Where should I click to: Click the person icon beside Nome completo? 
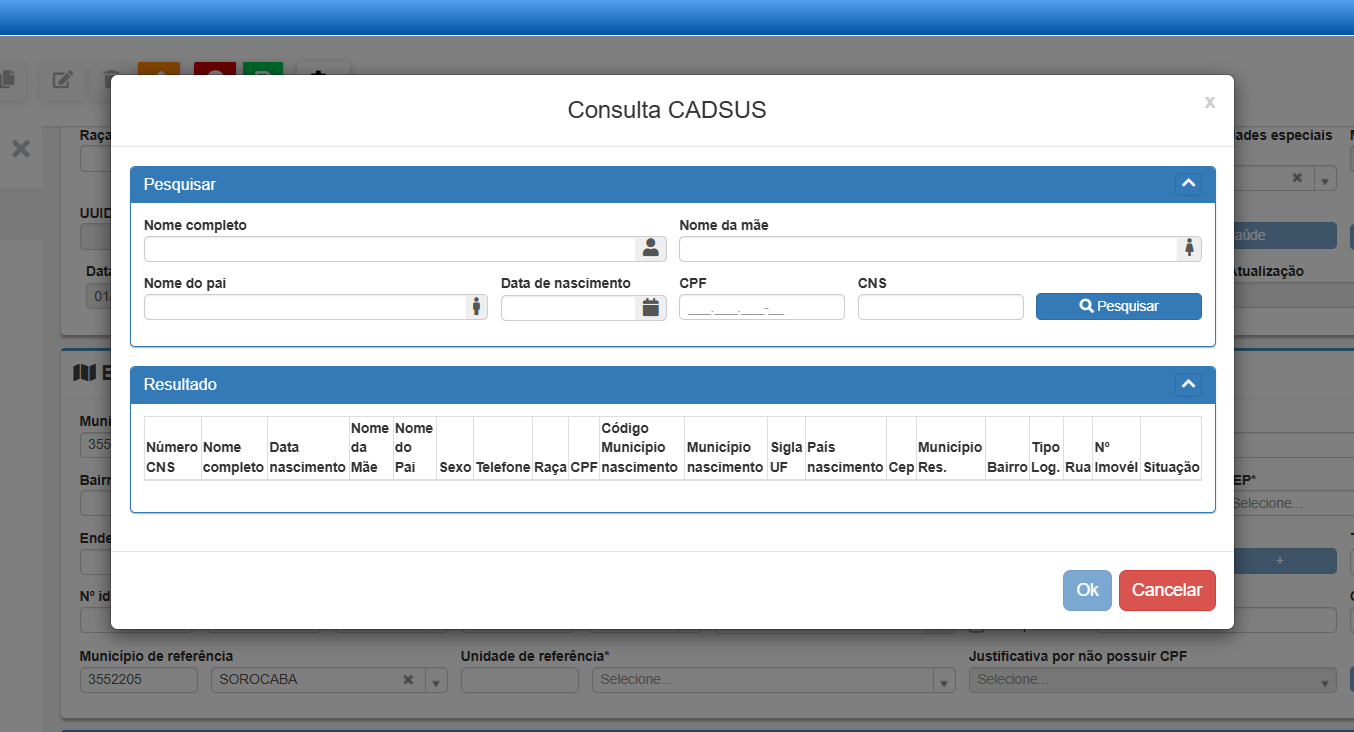(650, 249)
